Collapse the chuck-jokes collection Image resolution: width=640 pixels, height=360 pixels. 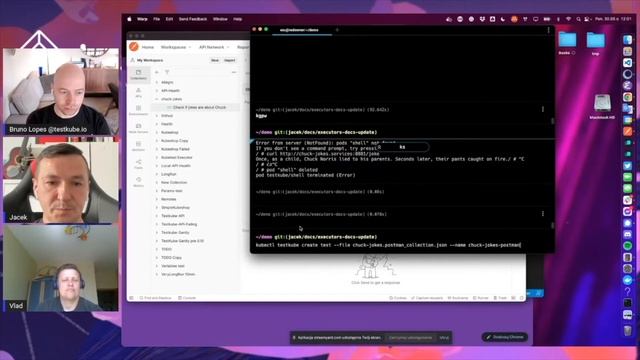pyautogui.click(x=157, y=99)
